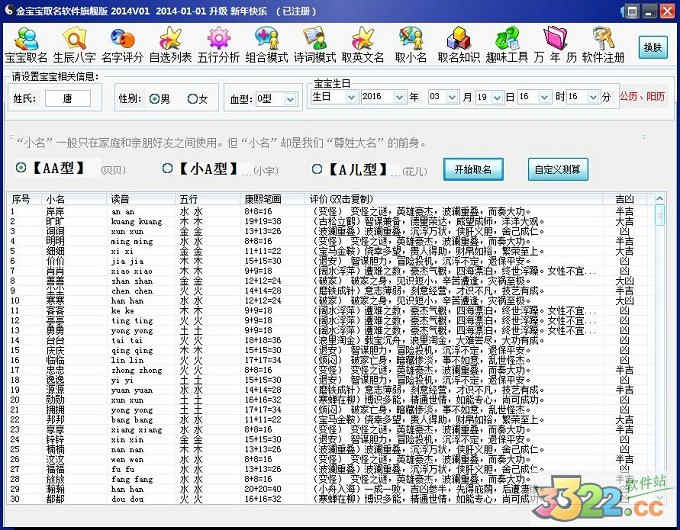Select row 2 with kuang kuang
The image size is (680, 530).
(x=332, y=221)
